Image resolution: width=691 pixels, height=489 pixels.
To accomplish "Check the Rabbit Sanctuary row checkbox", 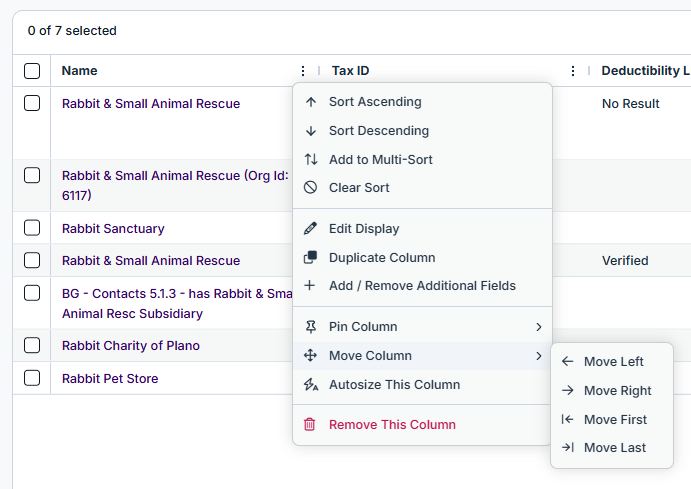I will pos(32,228).
